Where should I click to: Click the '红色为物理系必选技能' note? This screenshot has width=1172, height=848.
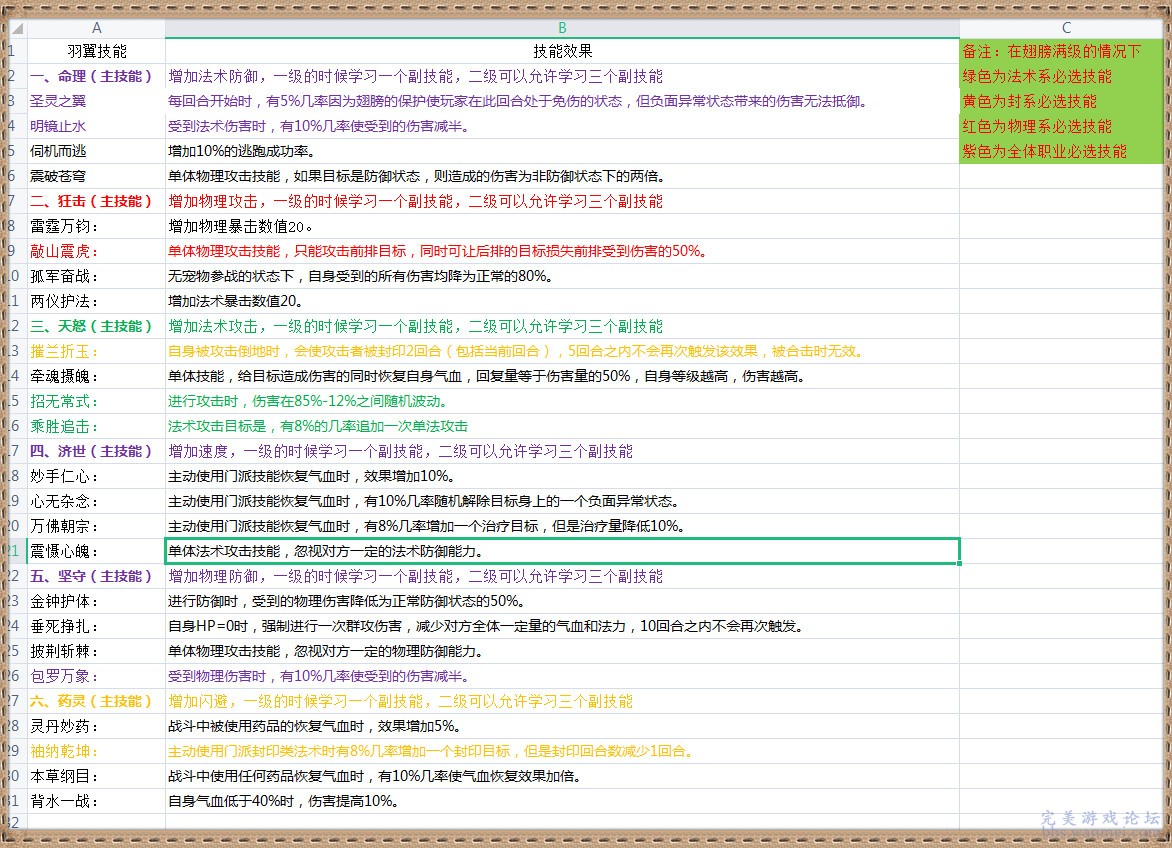[1061, 126]
